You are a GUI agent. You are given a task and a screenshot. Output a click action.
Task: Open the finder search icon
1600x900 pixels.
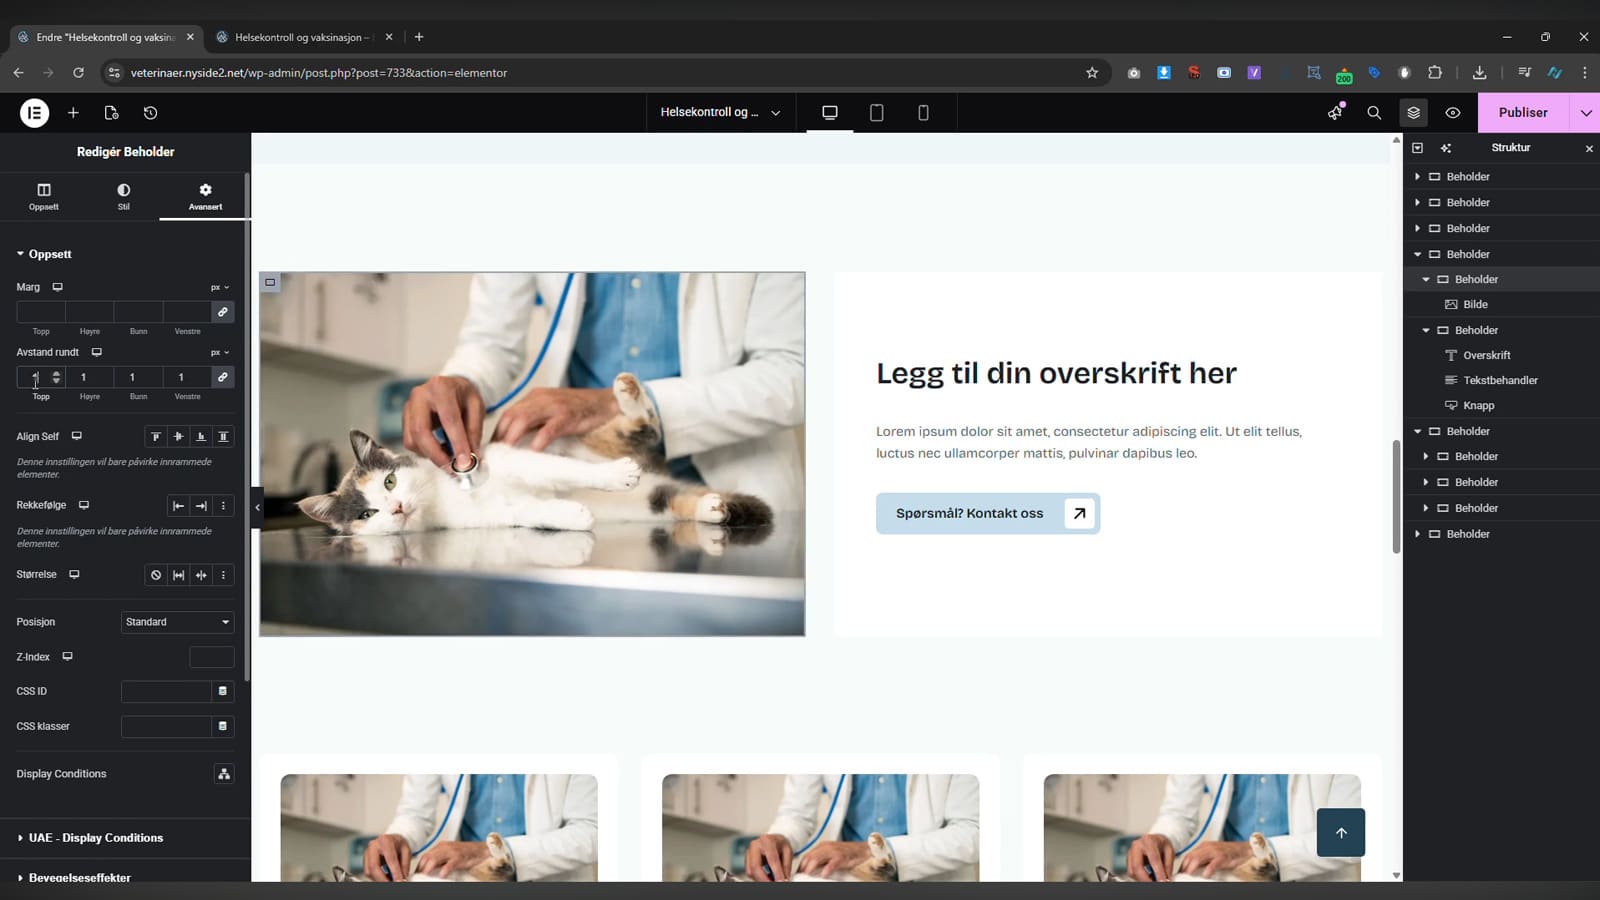coord(1374,113)
